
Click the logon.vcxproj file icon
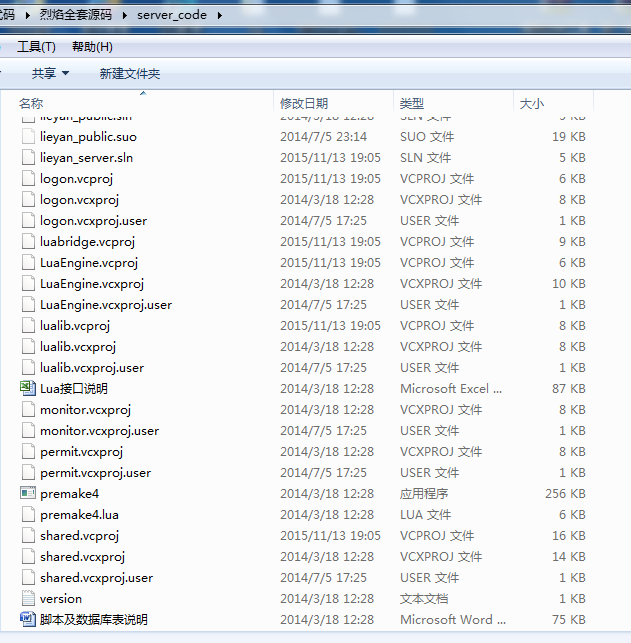[x=28, y=199]
